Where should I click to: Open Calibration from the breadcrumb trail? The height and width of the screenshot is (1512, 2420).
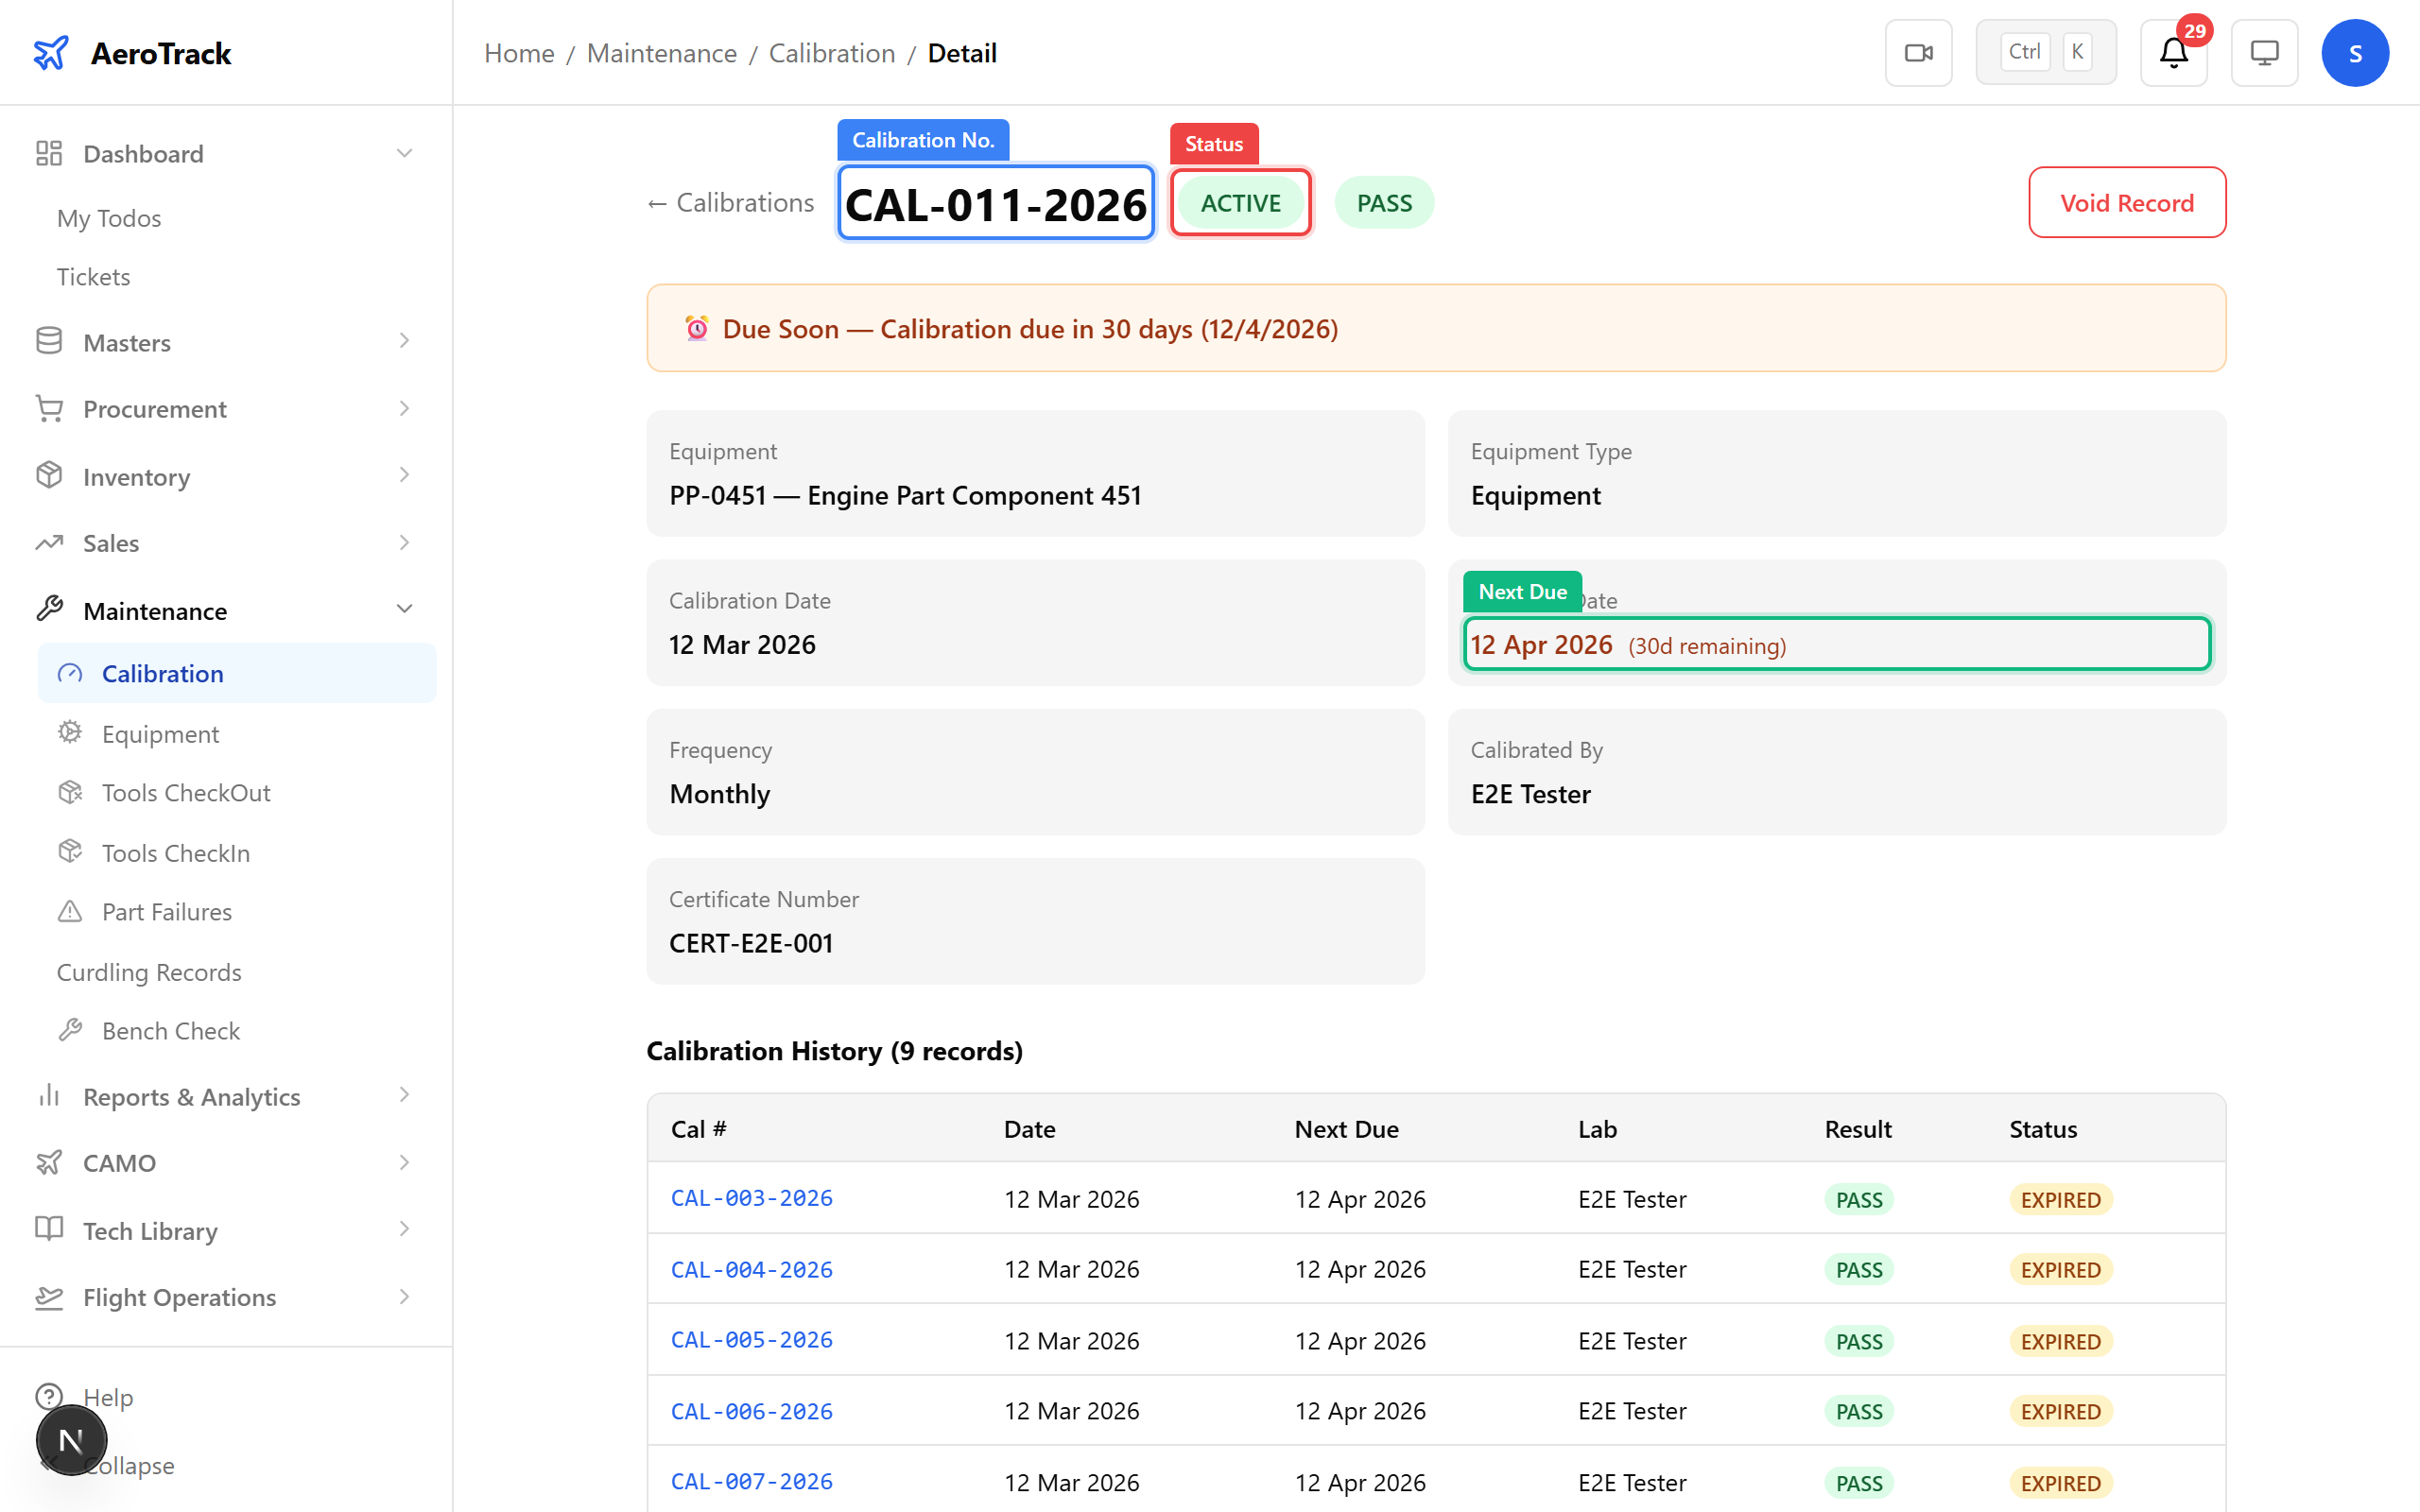coord(832,53)
